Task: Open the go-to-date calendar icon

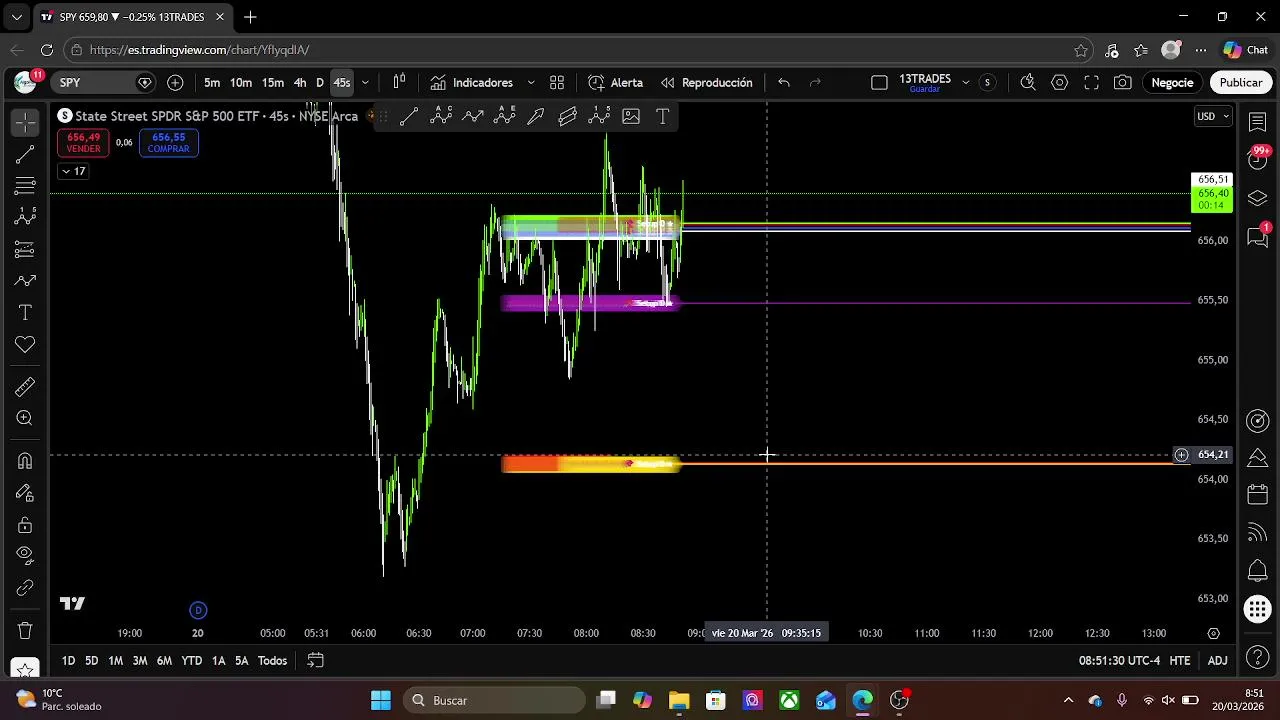Action: pos(315,660)
